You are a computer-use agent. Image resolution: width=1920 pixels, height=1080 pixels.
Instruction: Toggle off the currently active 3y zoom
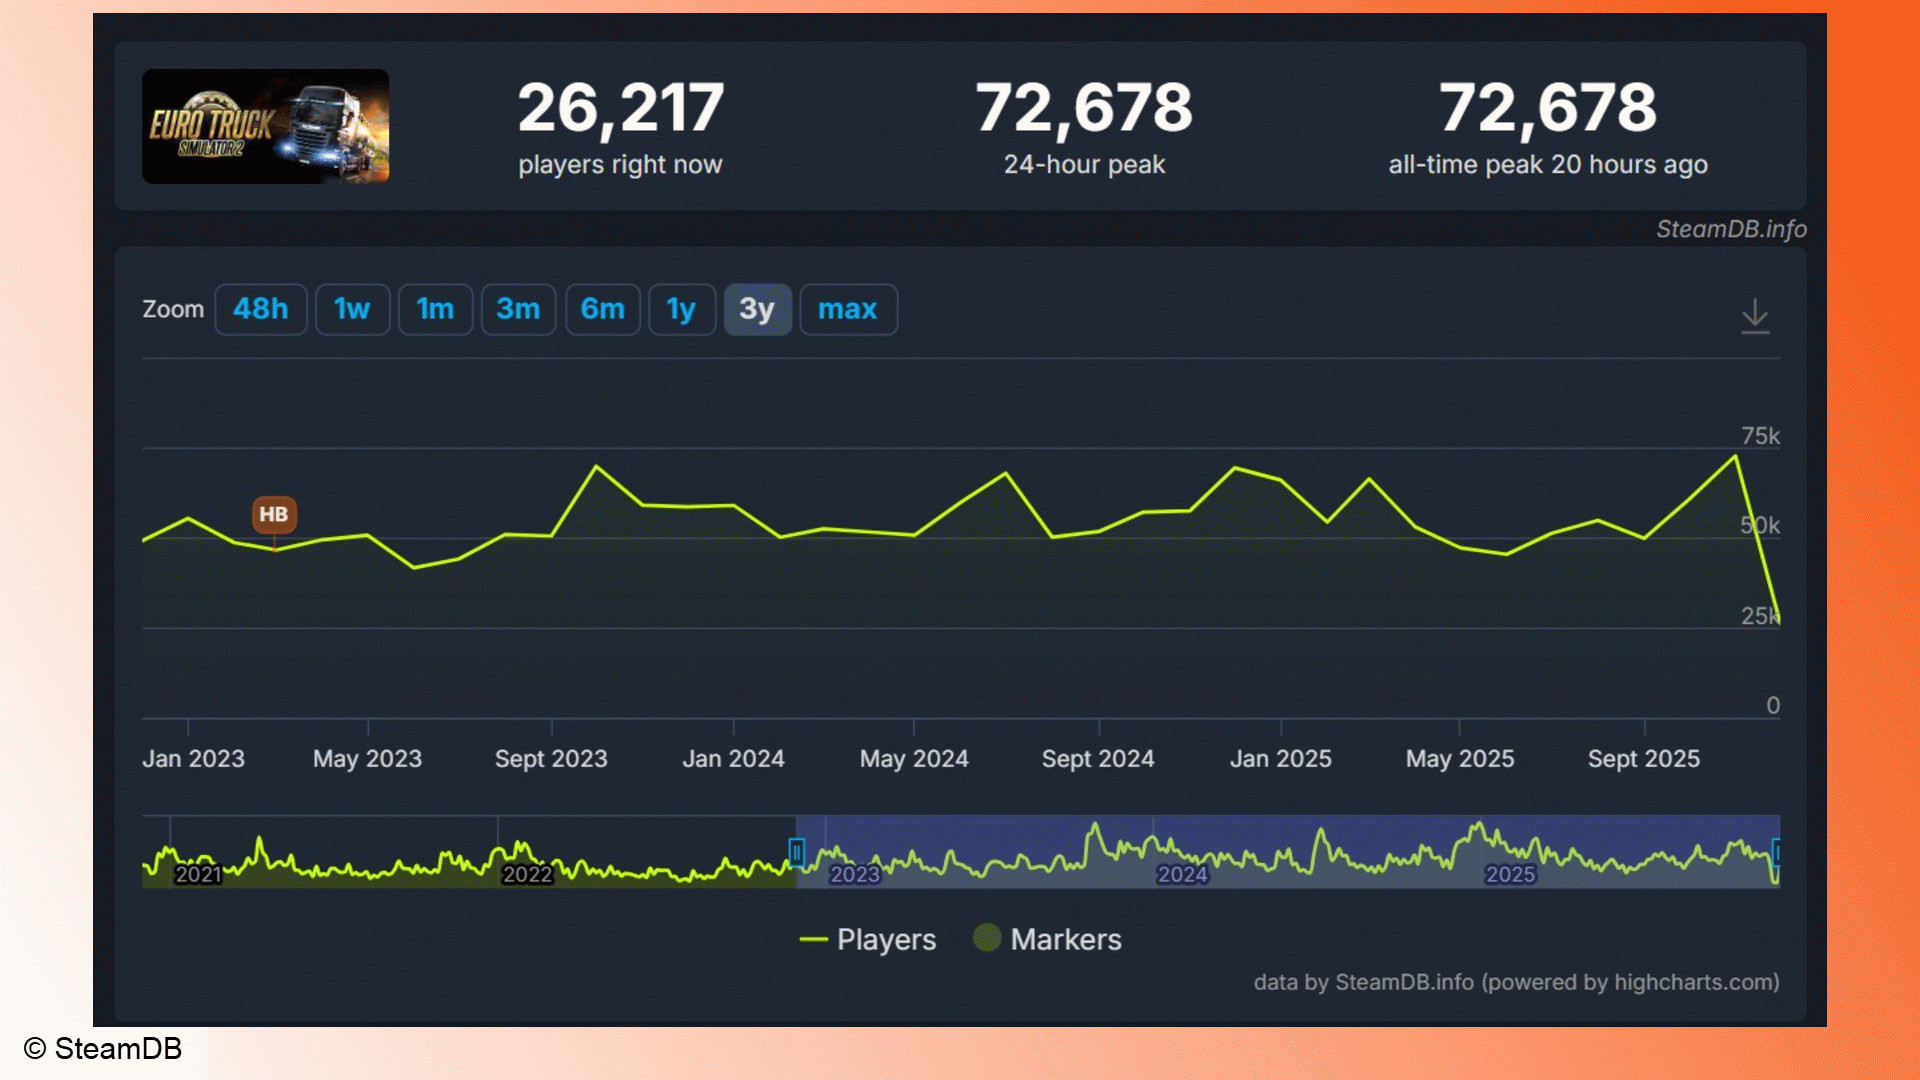757,309
